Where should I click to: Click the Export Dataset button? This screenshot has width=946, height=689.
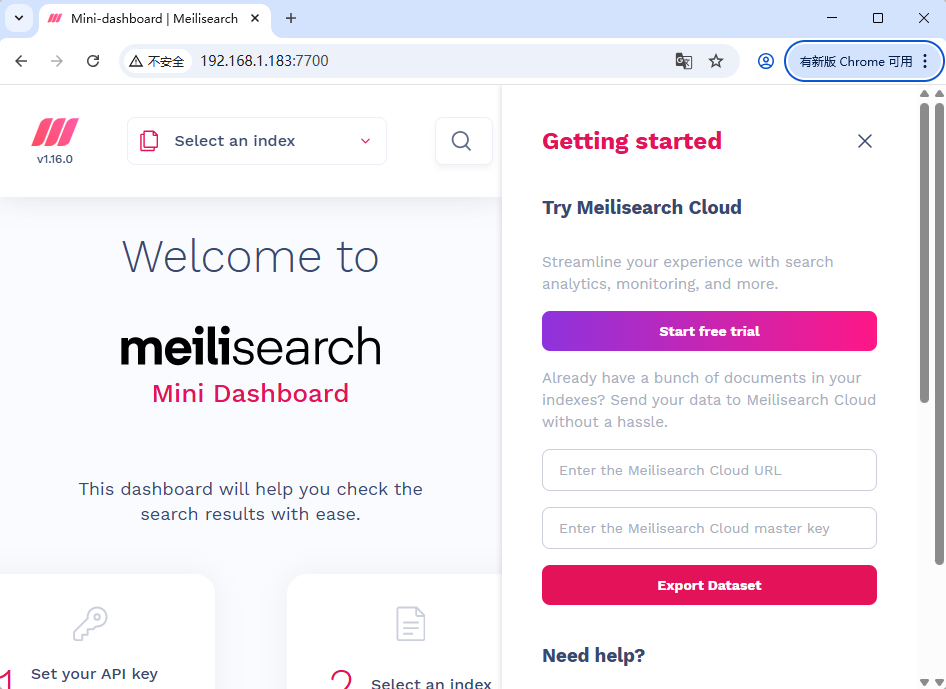pyautogui.click(x=708, y=585)
